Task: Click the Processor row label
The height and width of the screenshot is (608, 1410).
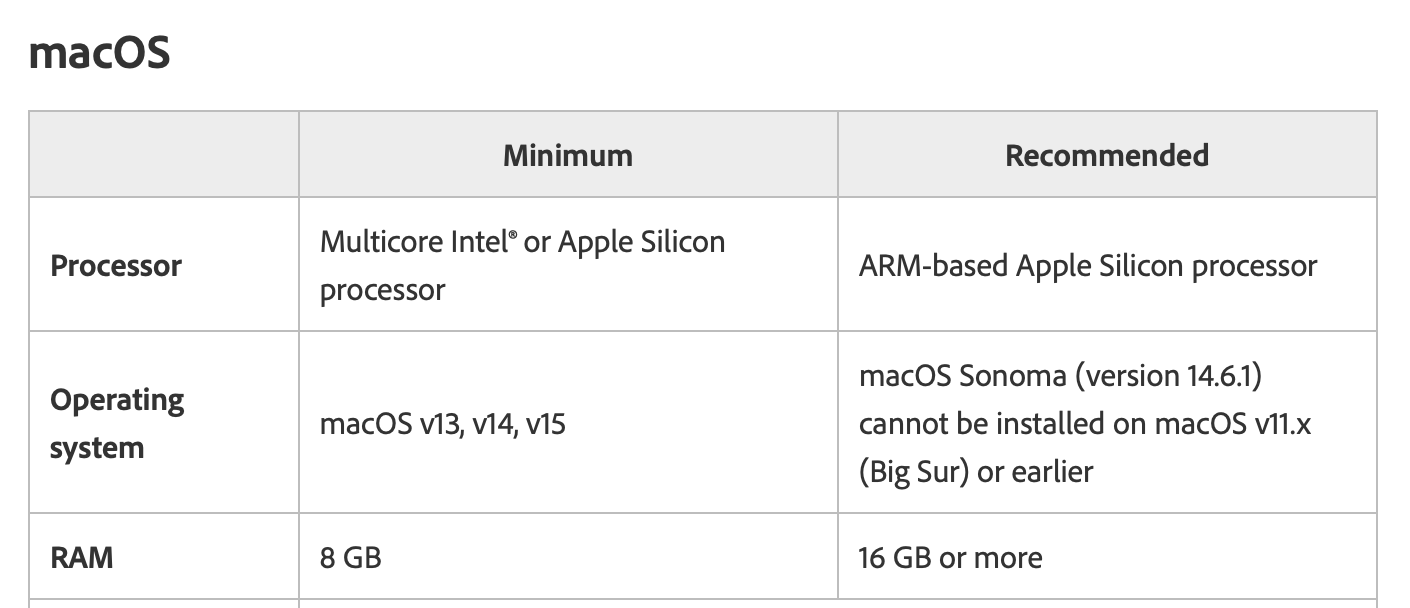Action: pyautogui.click(x=116, y=266)
